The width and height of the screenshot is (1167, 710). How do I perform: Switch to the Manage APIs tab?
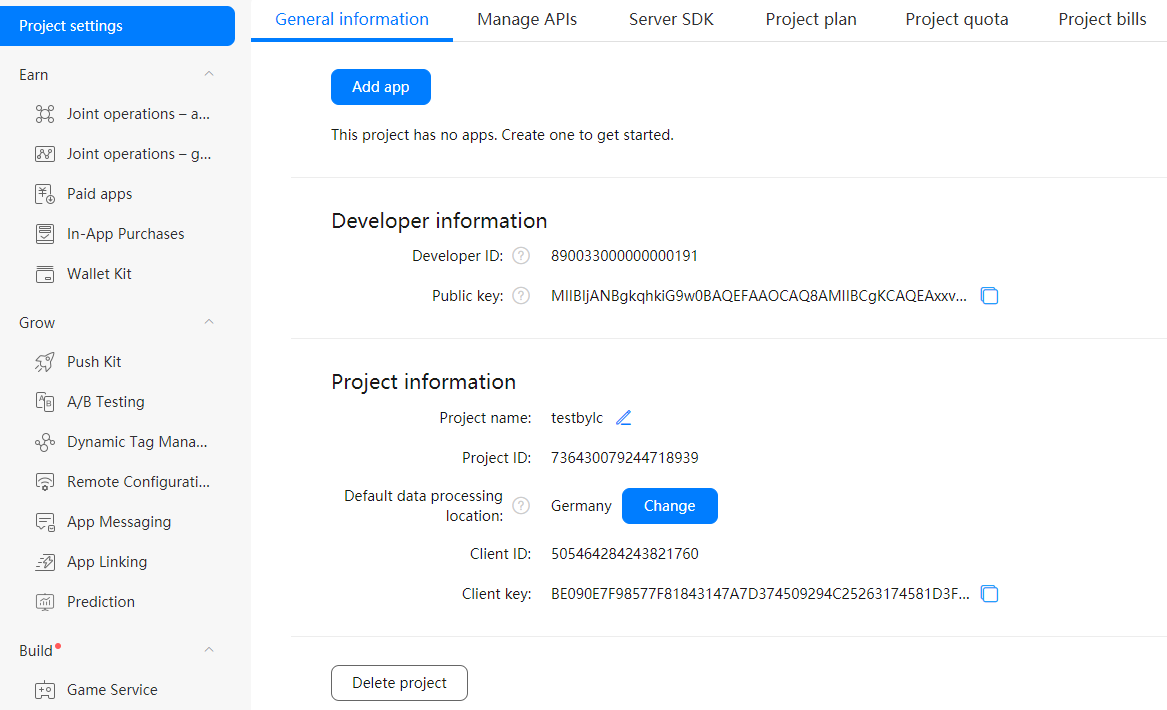pyautogui.click(x=527, y=20)
